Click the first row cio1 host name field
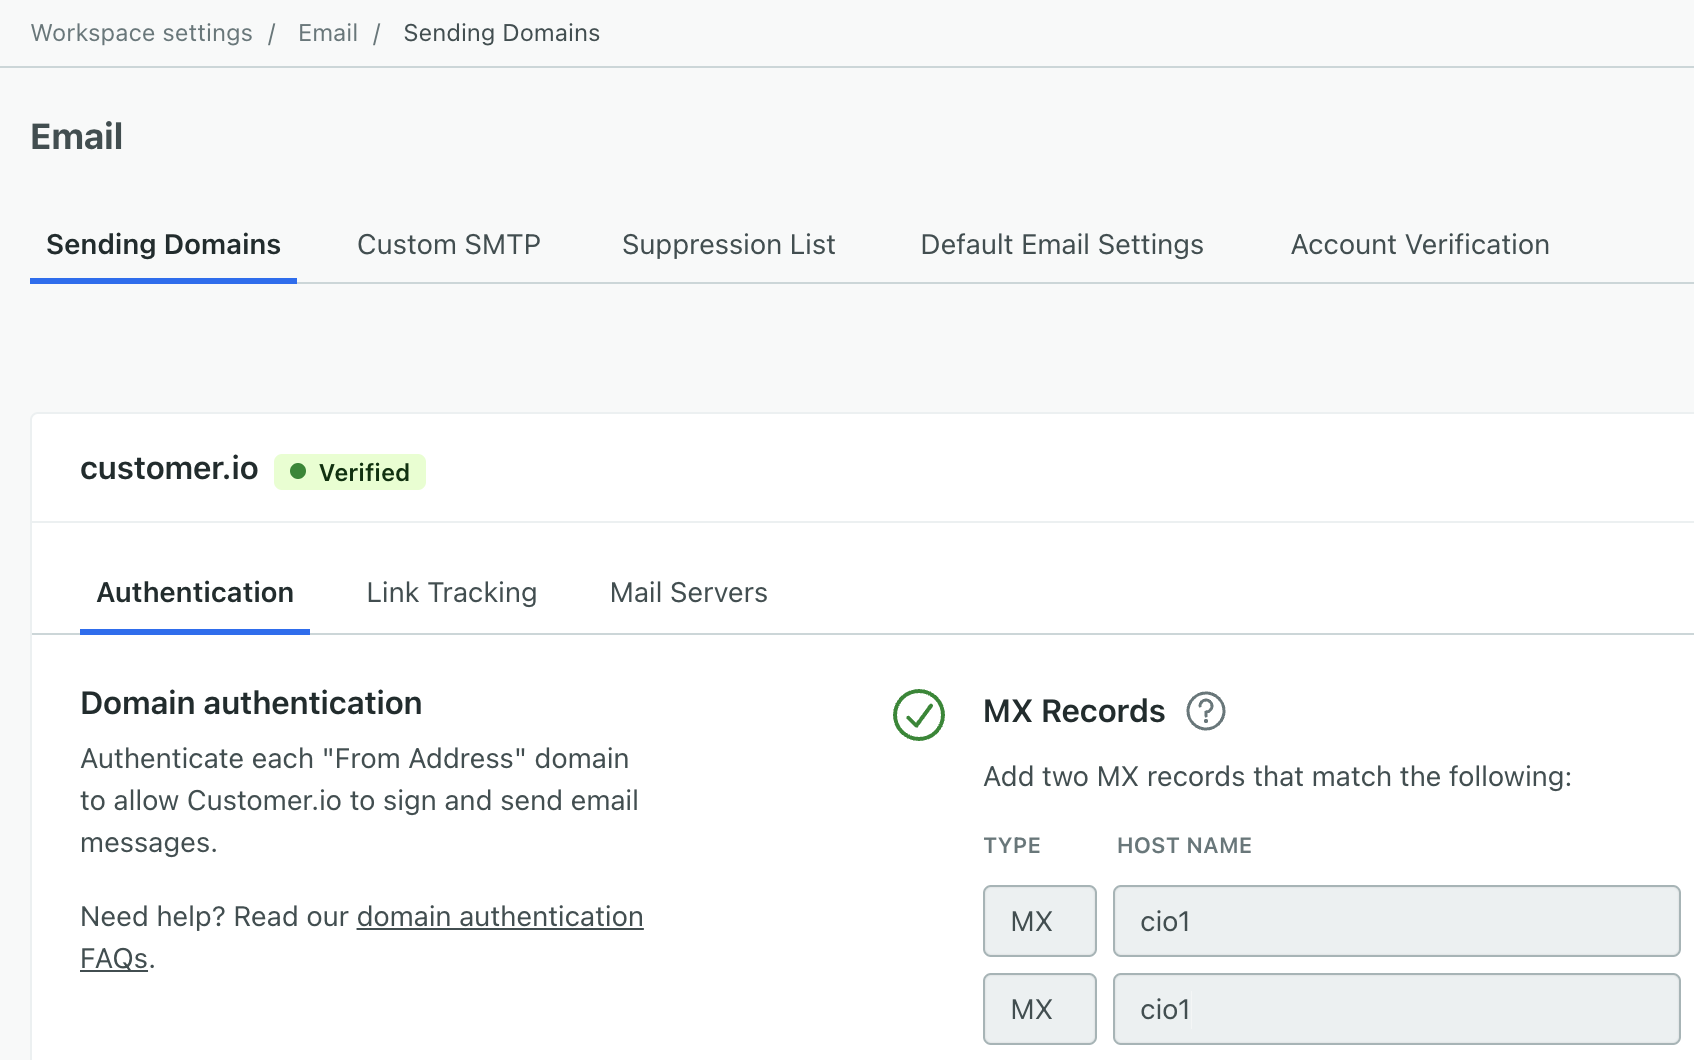1694x1060 pixels. click(x=1395, y=921)
